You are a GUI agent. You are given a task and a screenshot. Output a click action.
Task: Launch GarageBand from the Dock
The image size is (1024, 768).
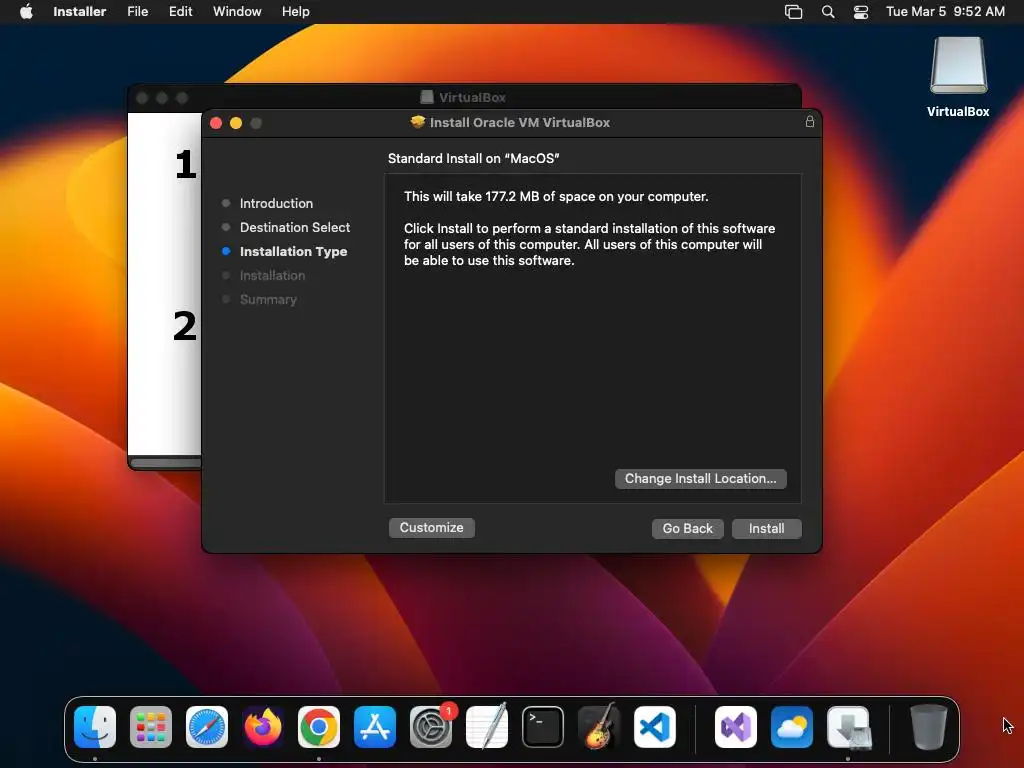(x=599, y=727)
